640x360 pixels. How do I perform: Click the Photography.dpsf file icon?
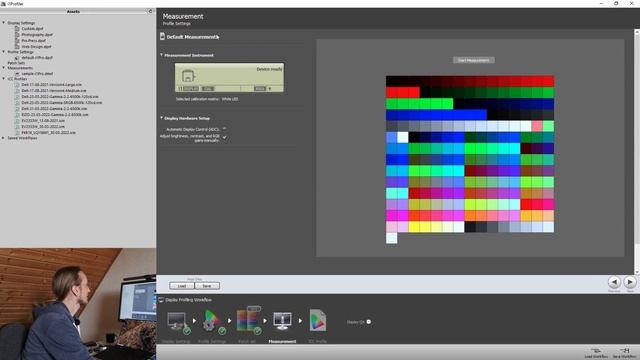point(17,35)
